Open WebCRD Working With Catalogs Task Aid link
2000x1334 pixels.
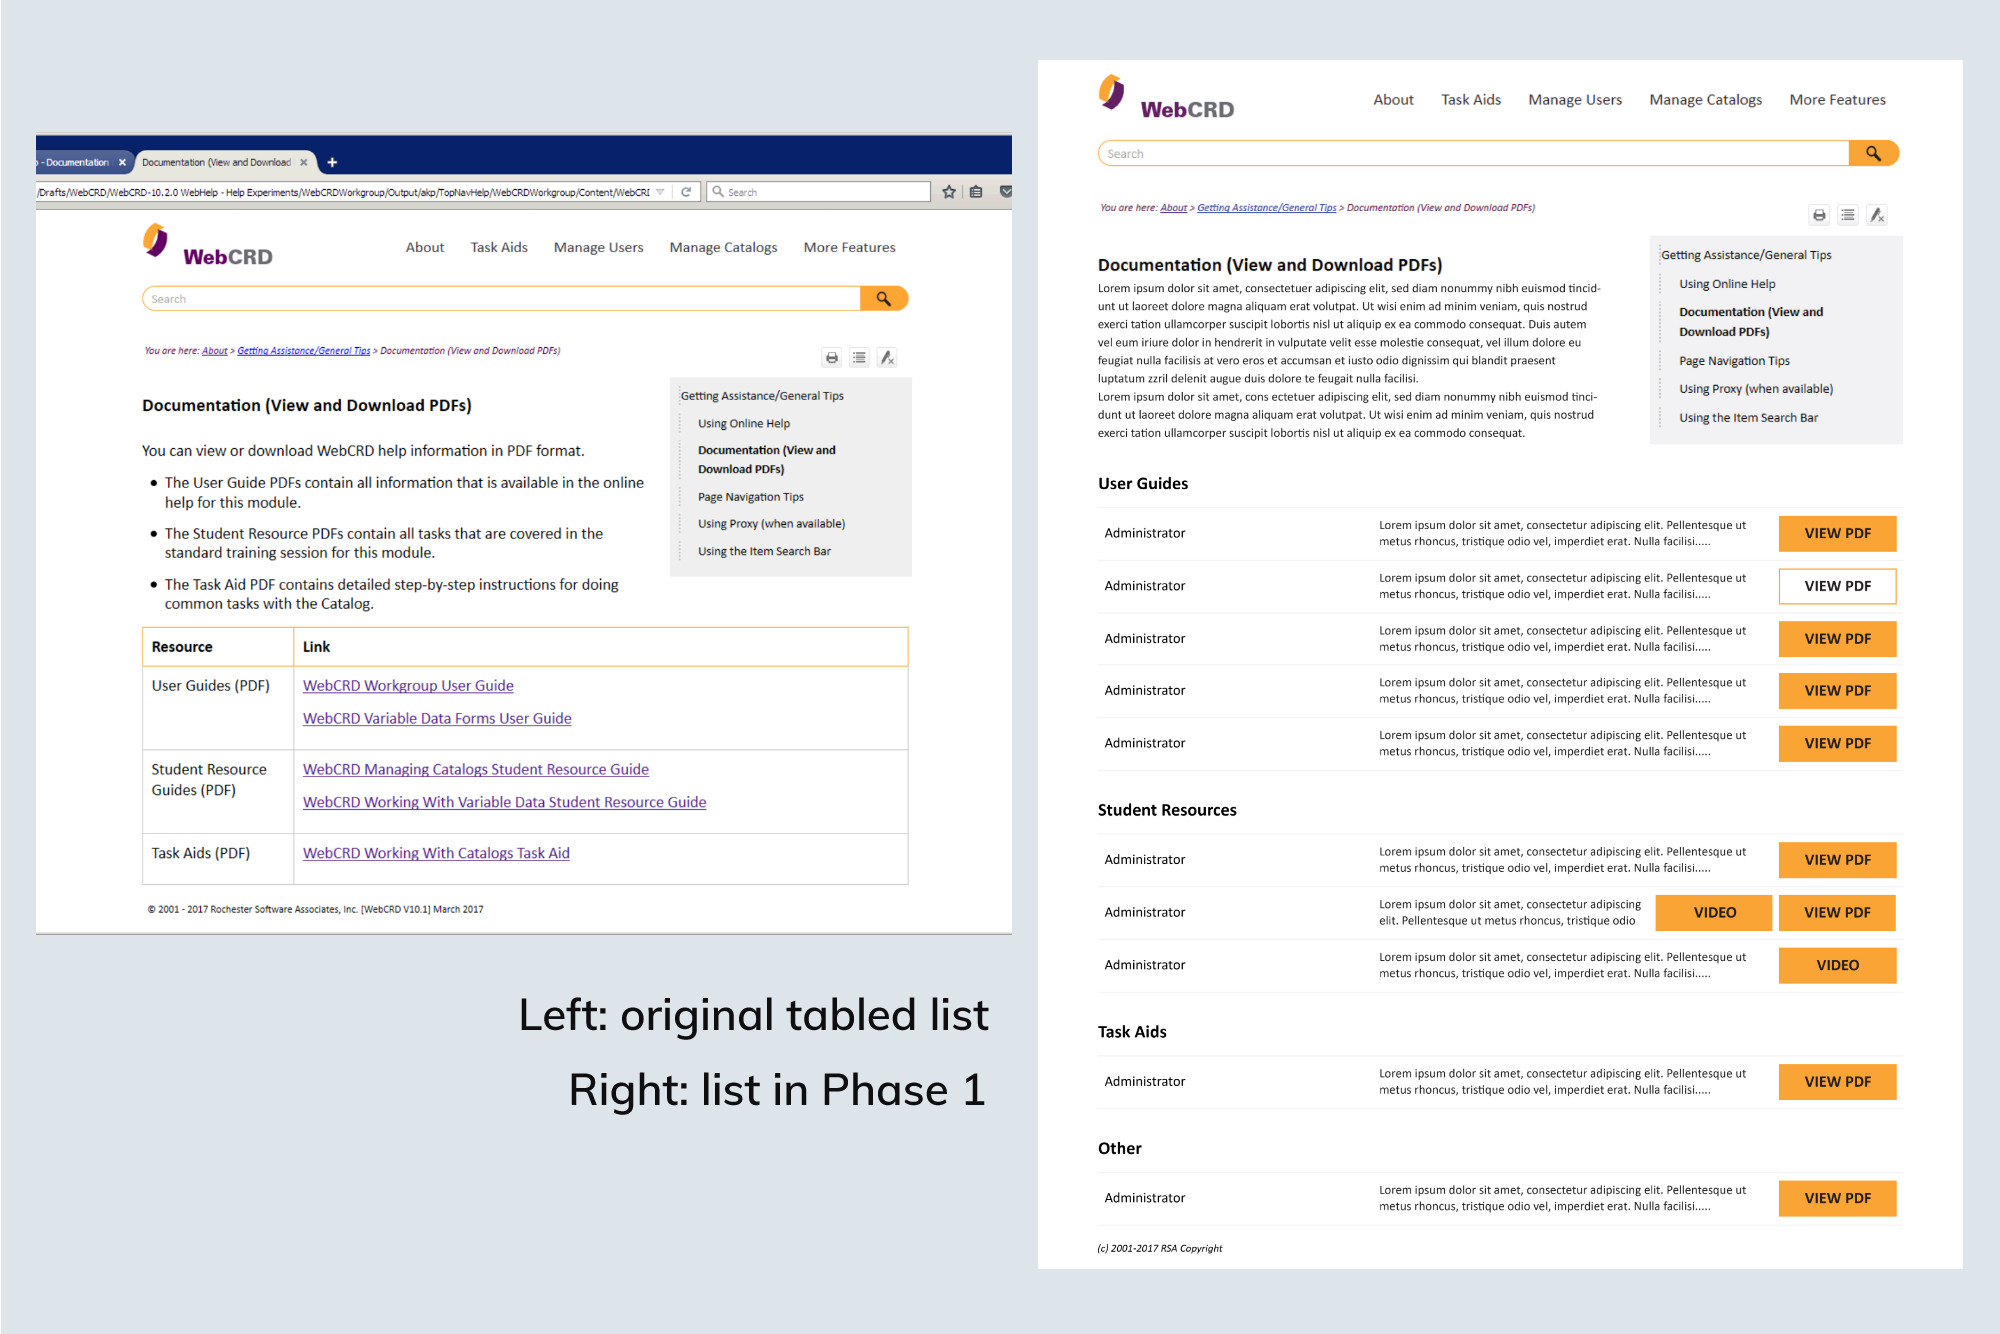436,854
